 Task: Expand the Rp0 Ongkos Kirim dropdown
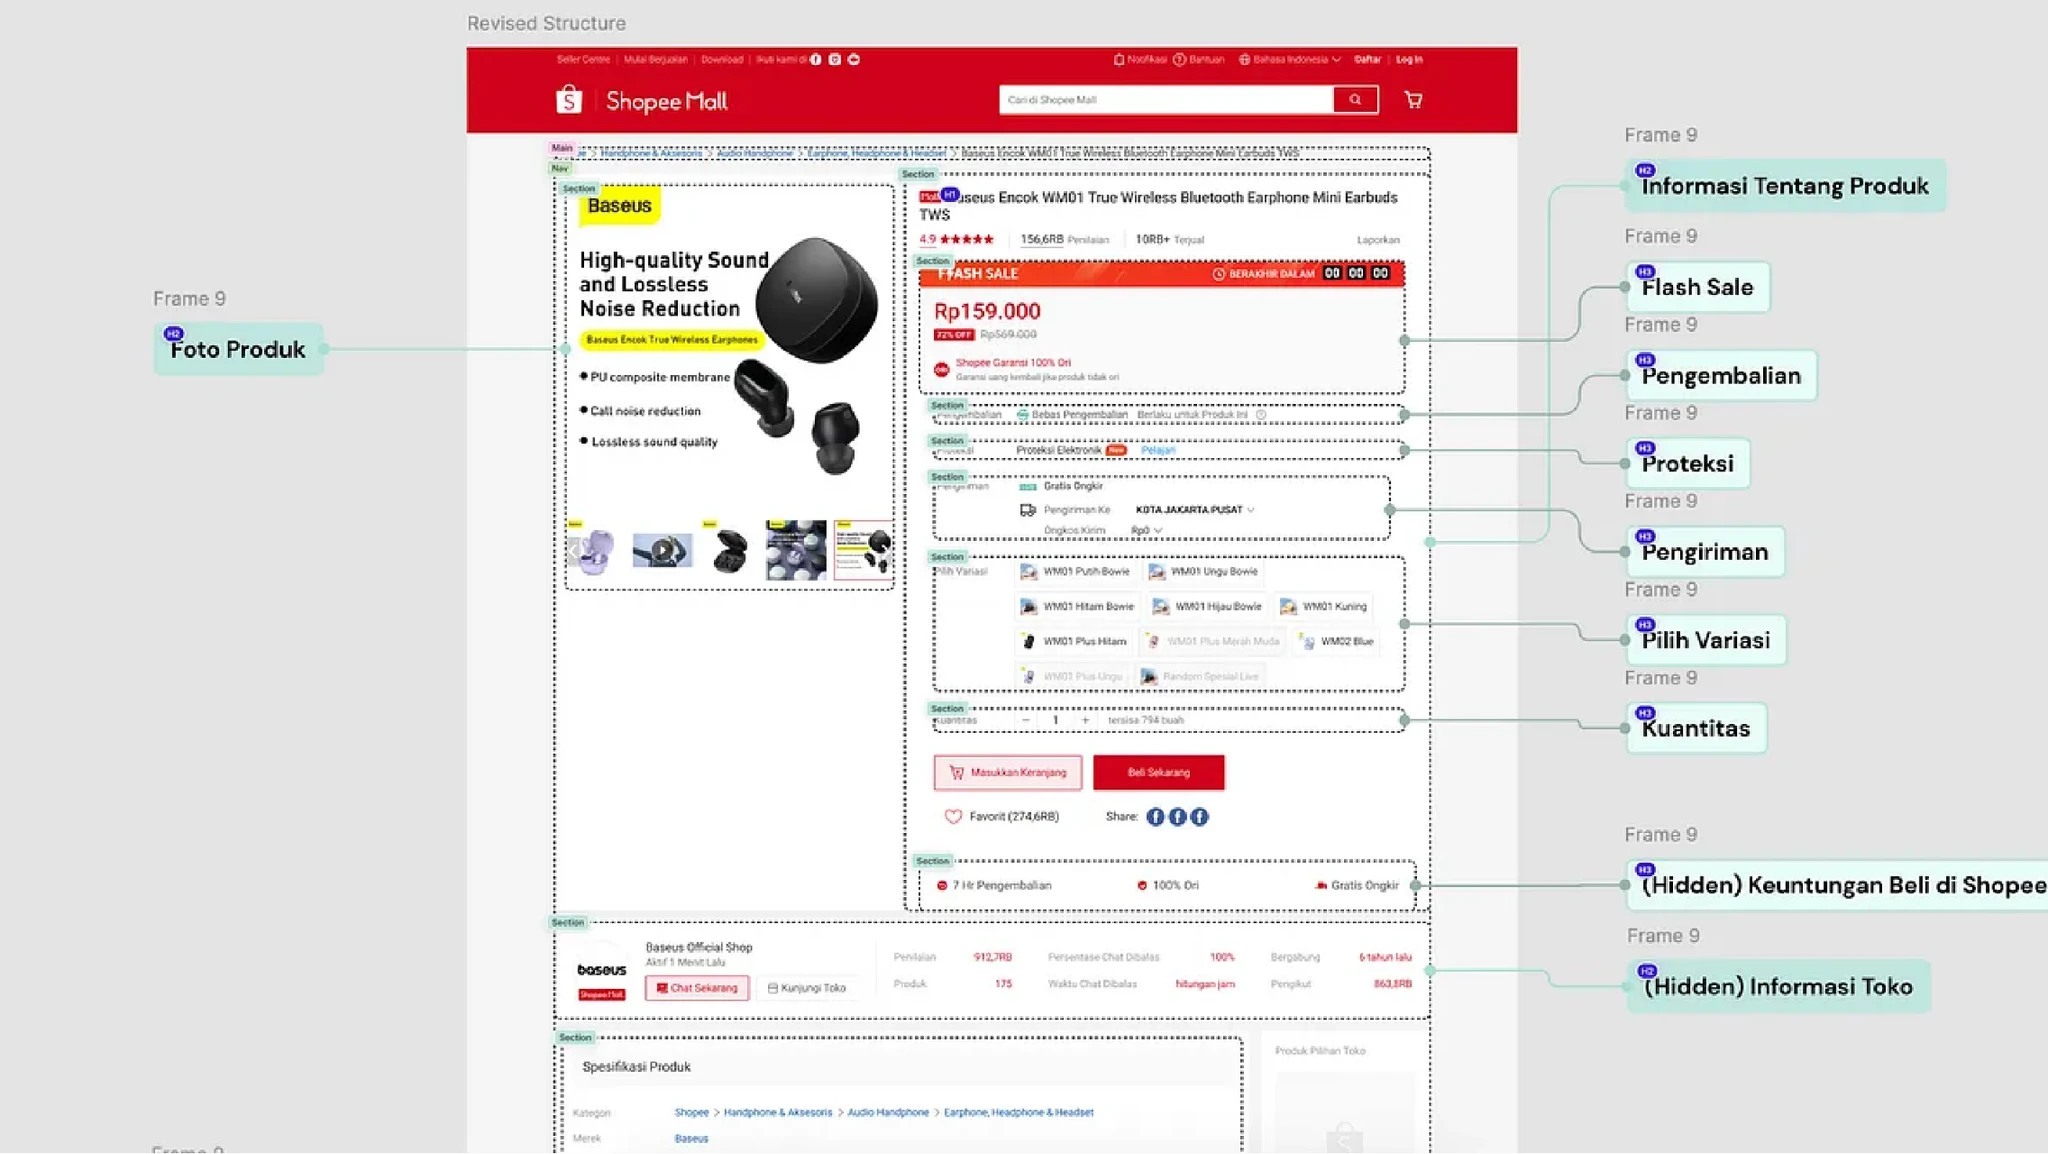point(1146,530)
